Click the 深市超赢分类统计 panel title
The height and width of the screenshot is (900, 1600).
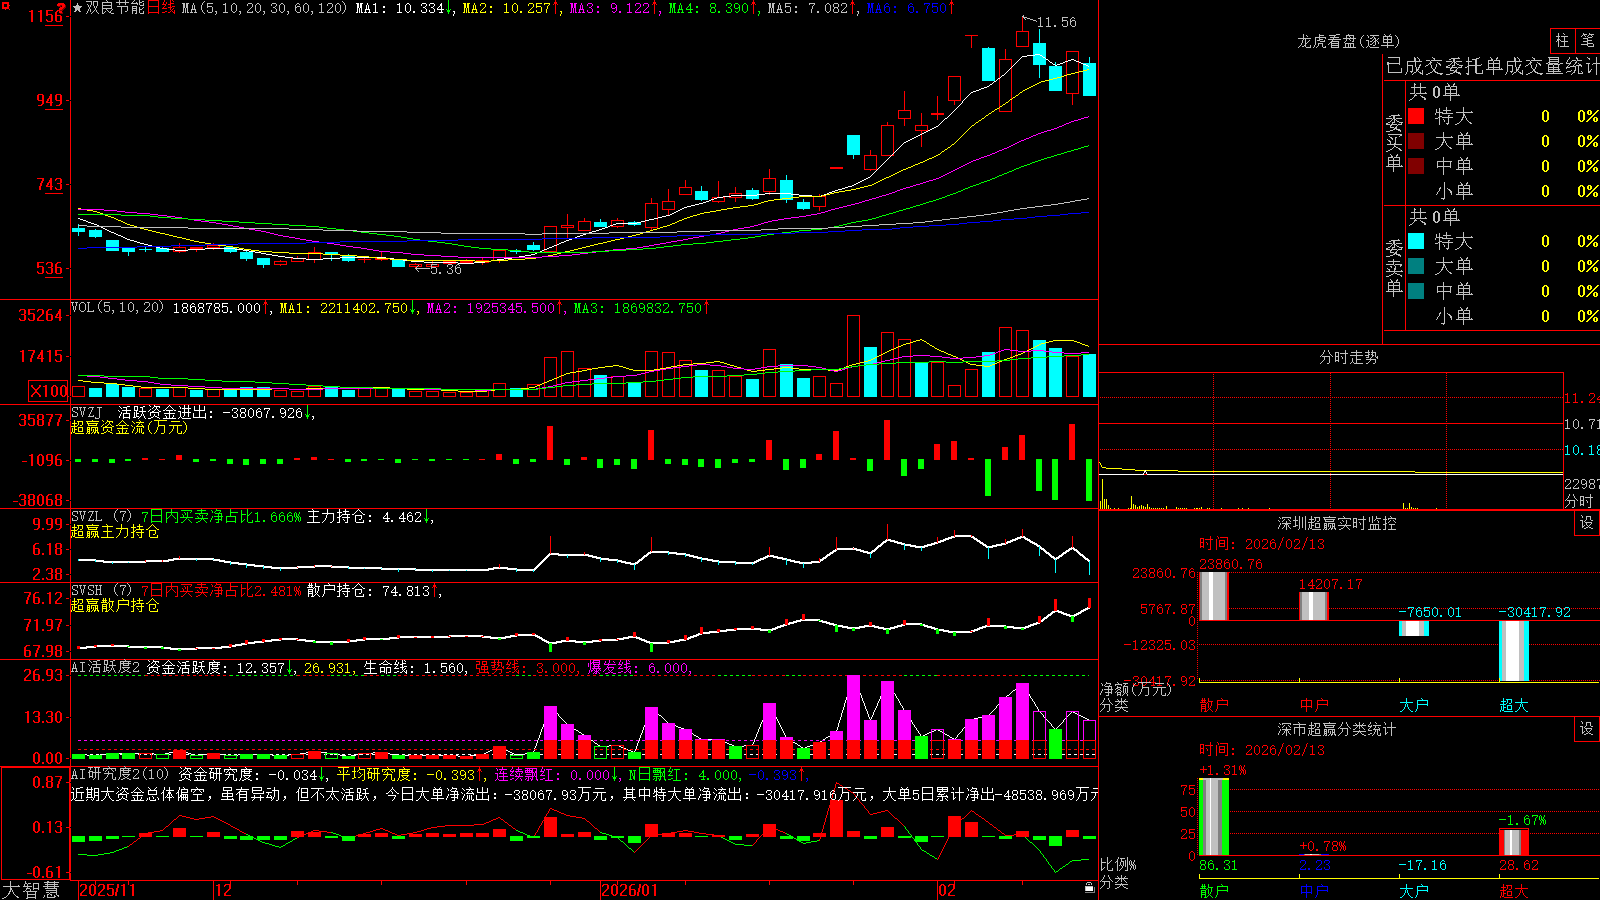pos(1336,729)
